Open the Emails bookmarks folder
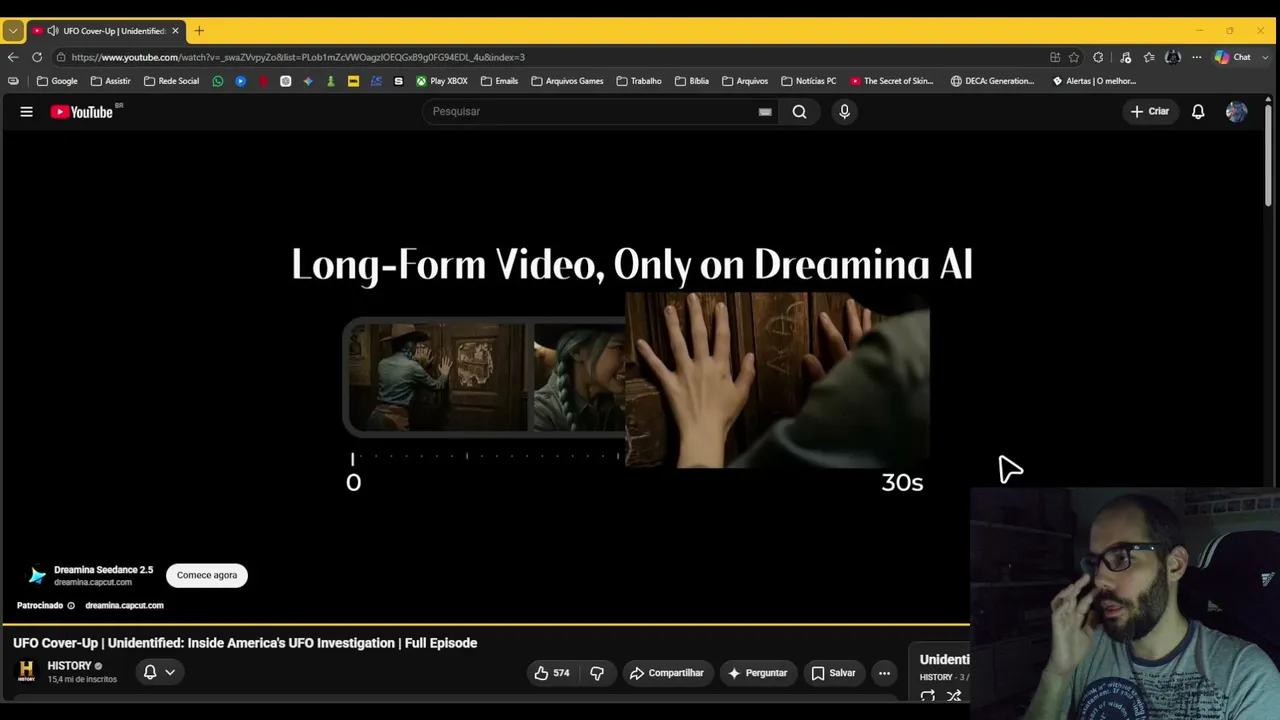The width and height of the screenshot is (1280, 720). coord(499,81)
